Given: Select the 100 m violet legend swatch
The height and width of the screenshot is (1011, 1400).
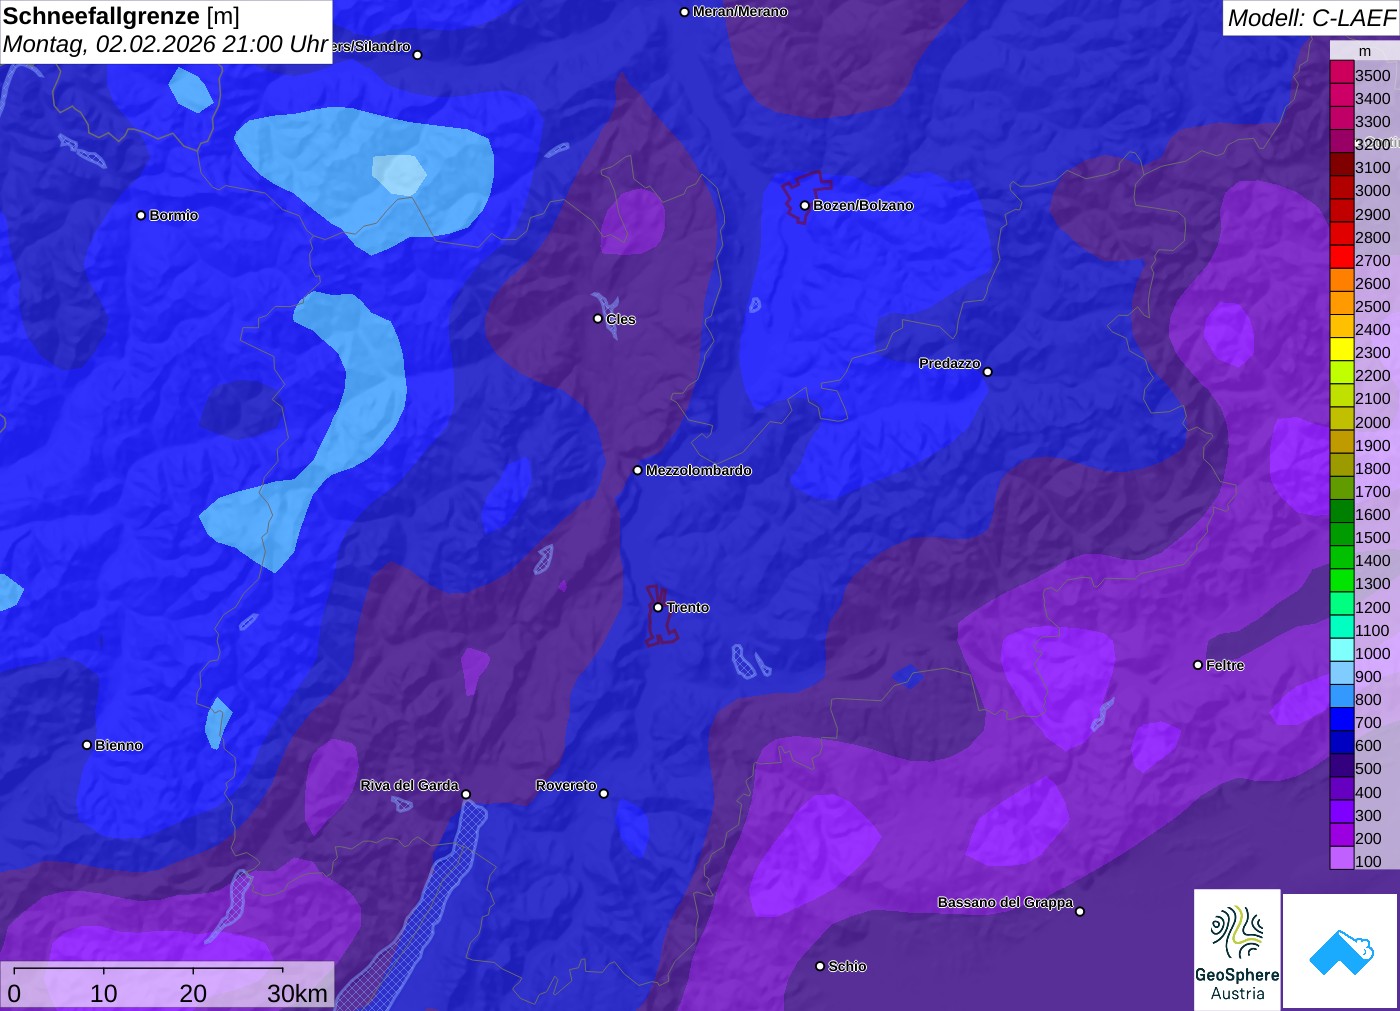Looking at the screenshot, I should pyautogui.click(x=1342, y=859).
